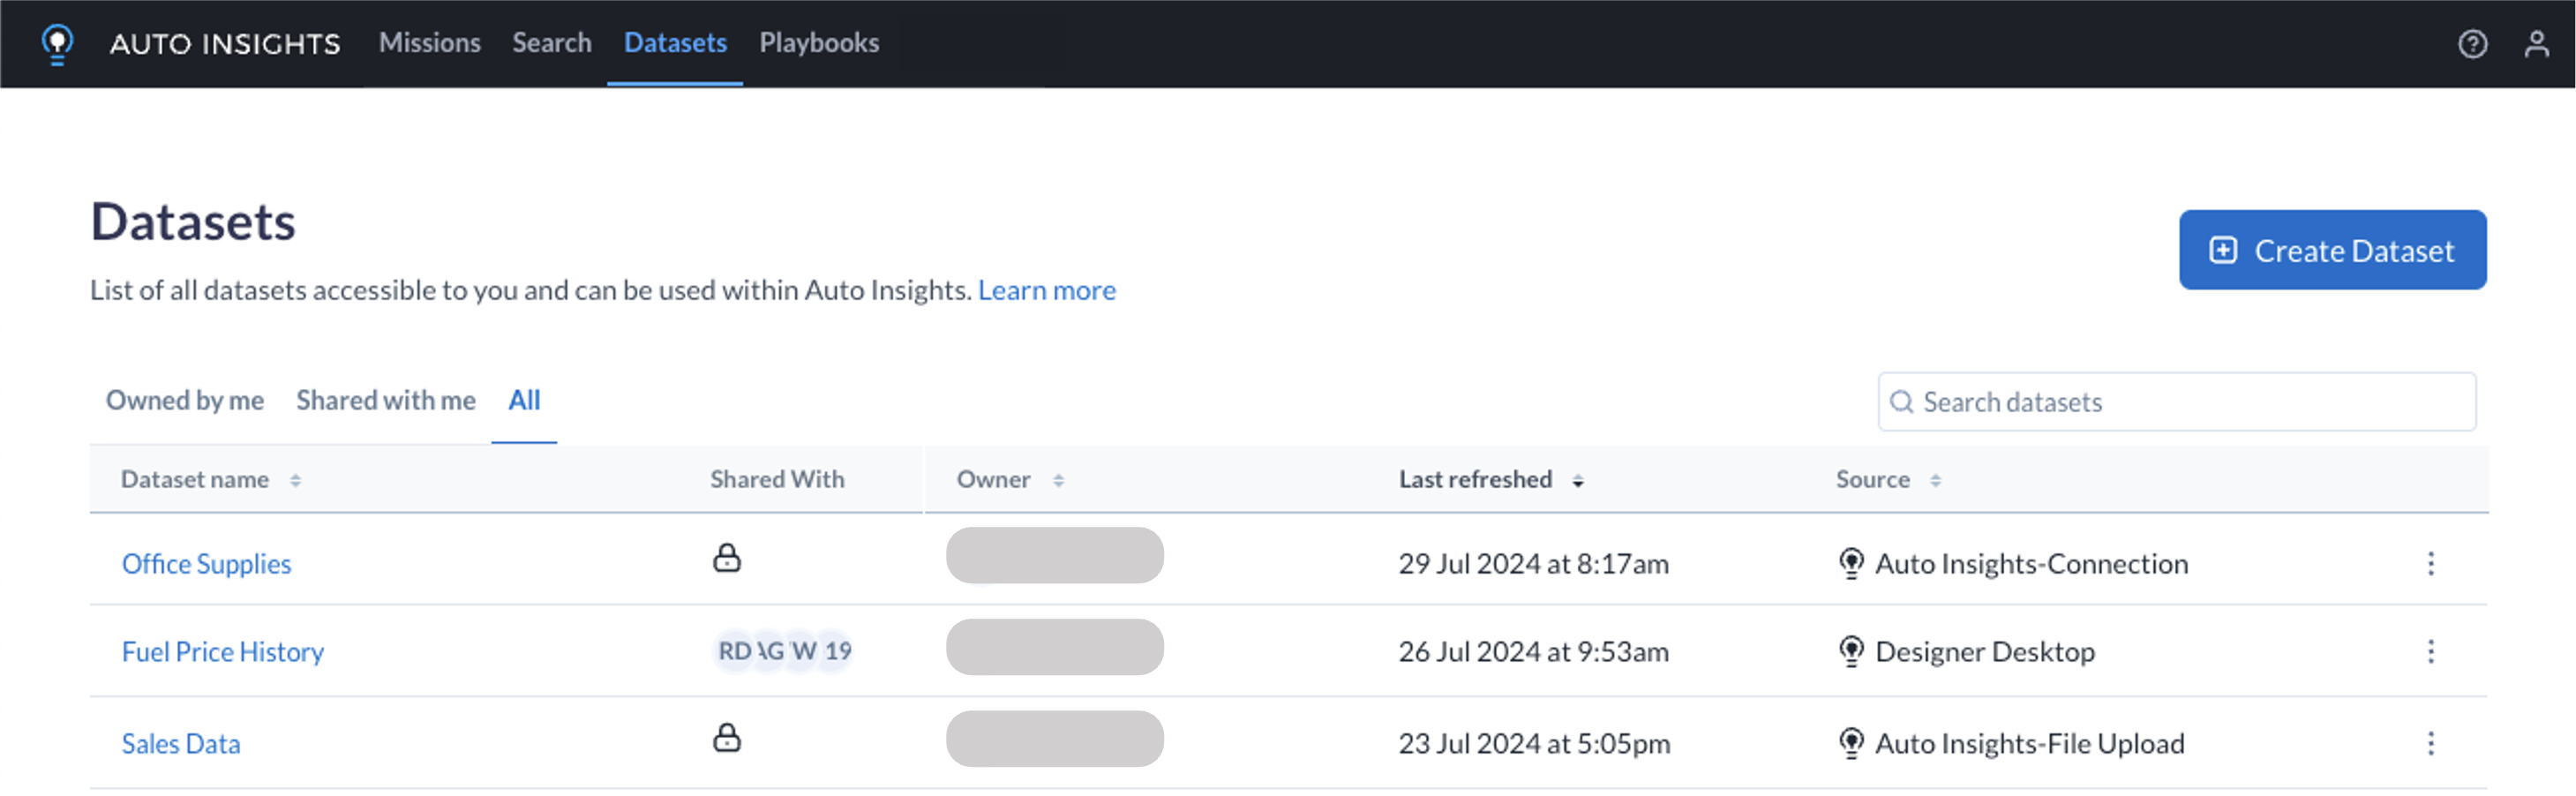The height and width of the screenshot is (796, 2576).
Task: Click the lock icon on Sales Data row
Action: coord(728,739)
